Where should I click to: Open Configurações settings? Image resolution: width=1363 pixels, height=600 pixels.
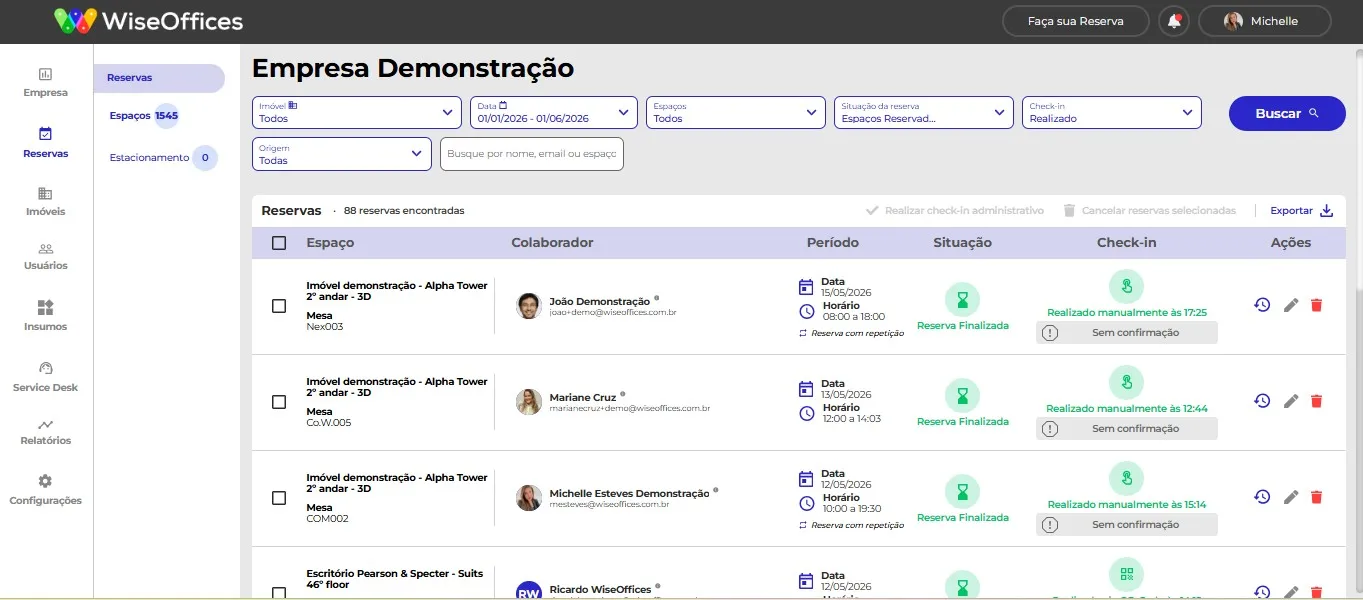pos(46,490)
